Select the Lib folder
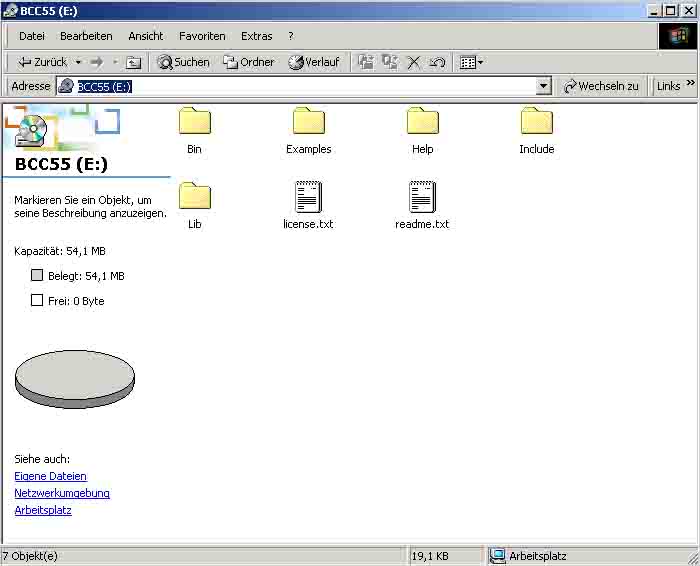Screen dimensions: 700x566 pyautogui.click(x=194, y=197)
